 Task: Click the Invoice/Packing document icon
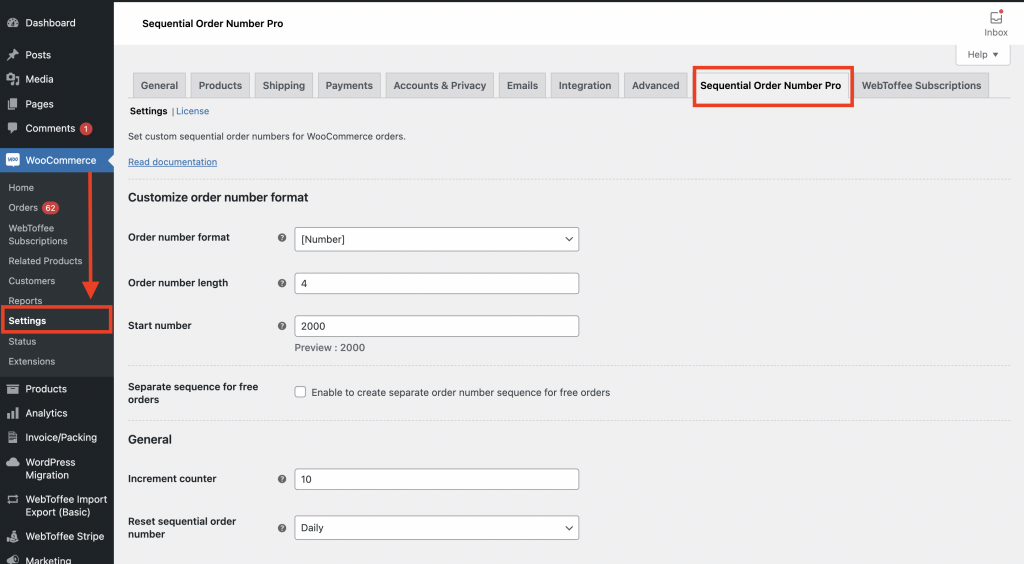(12, 437)
